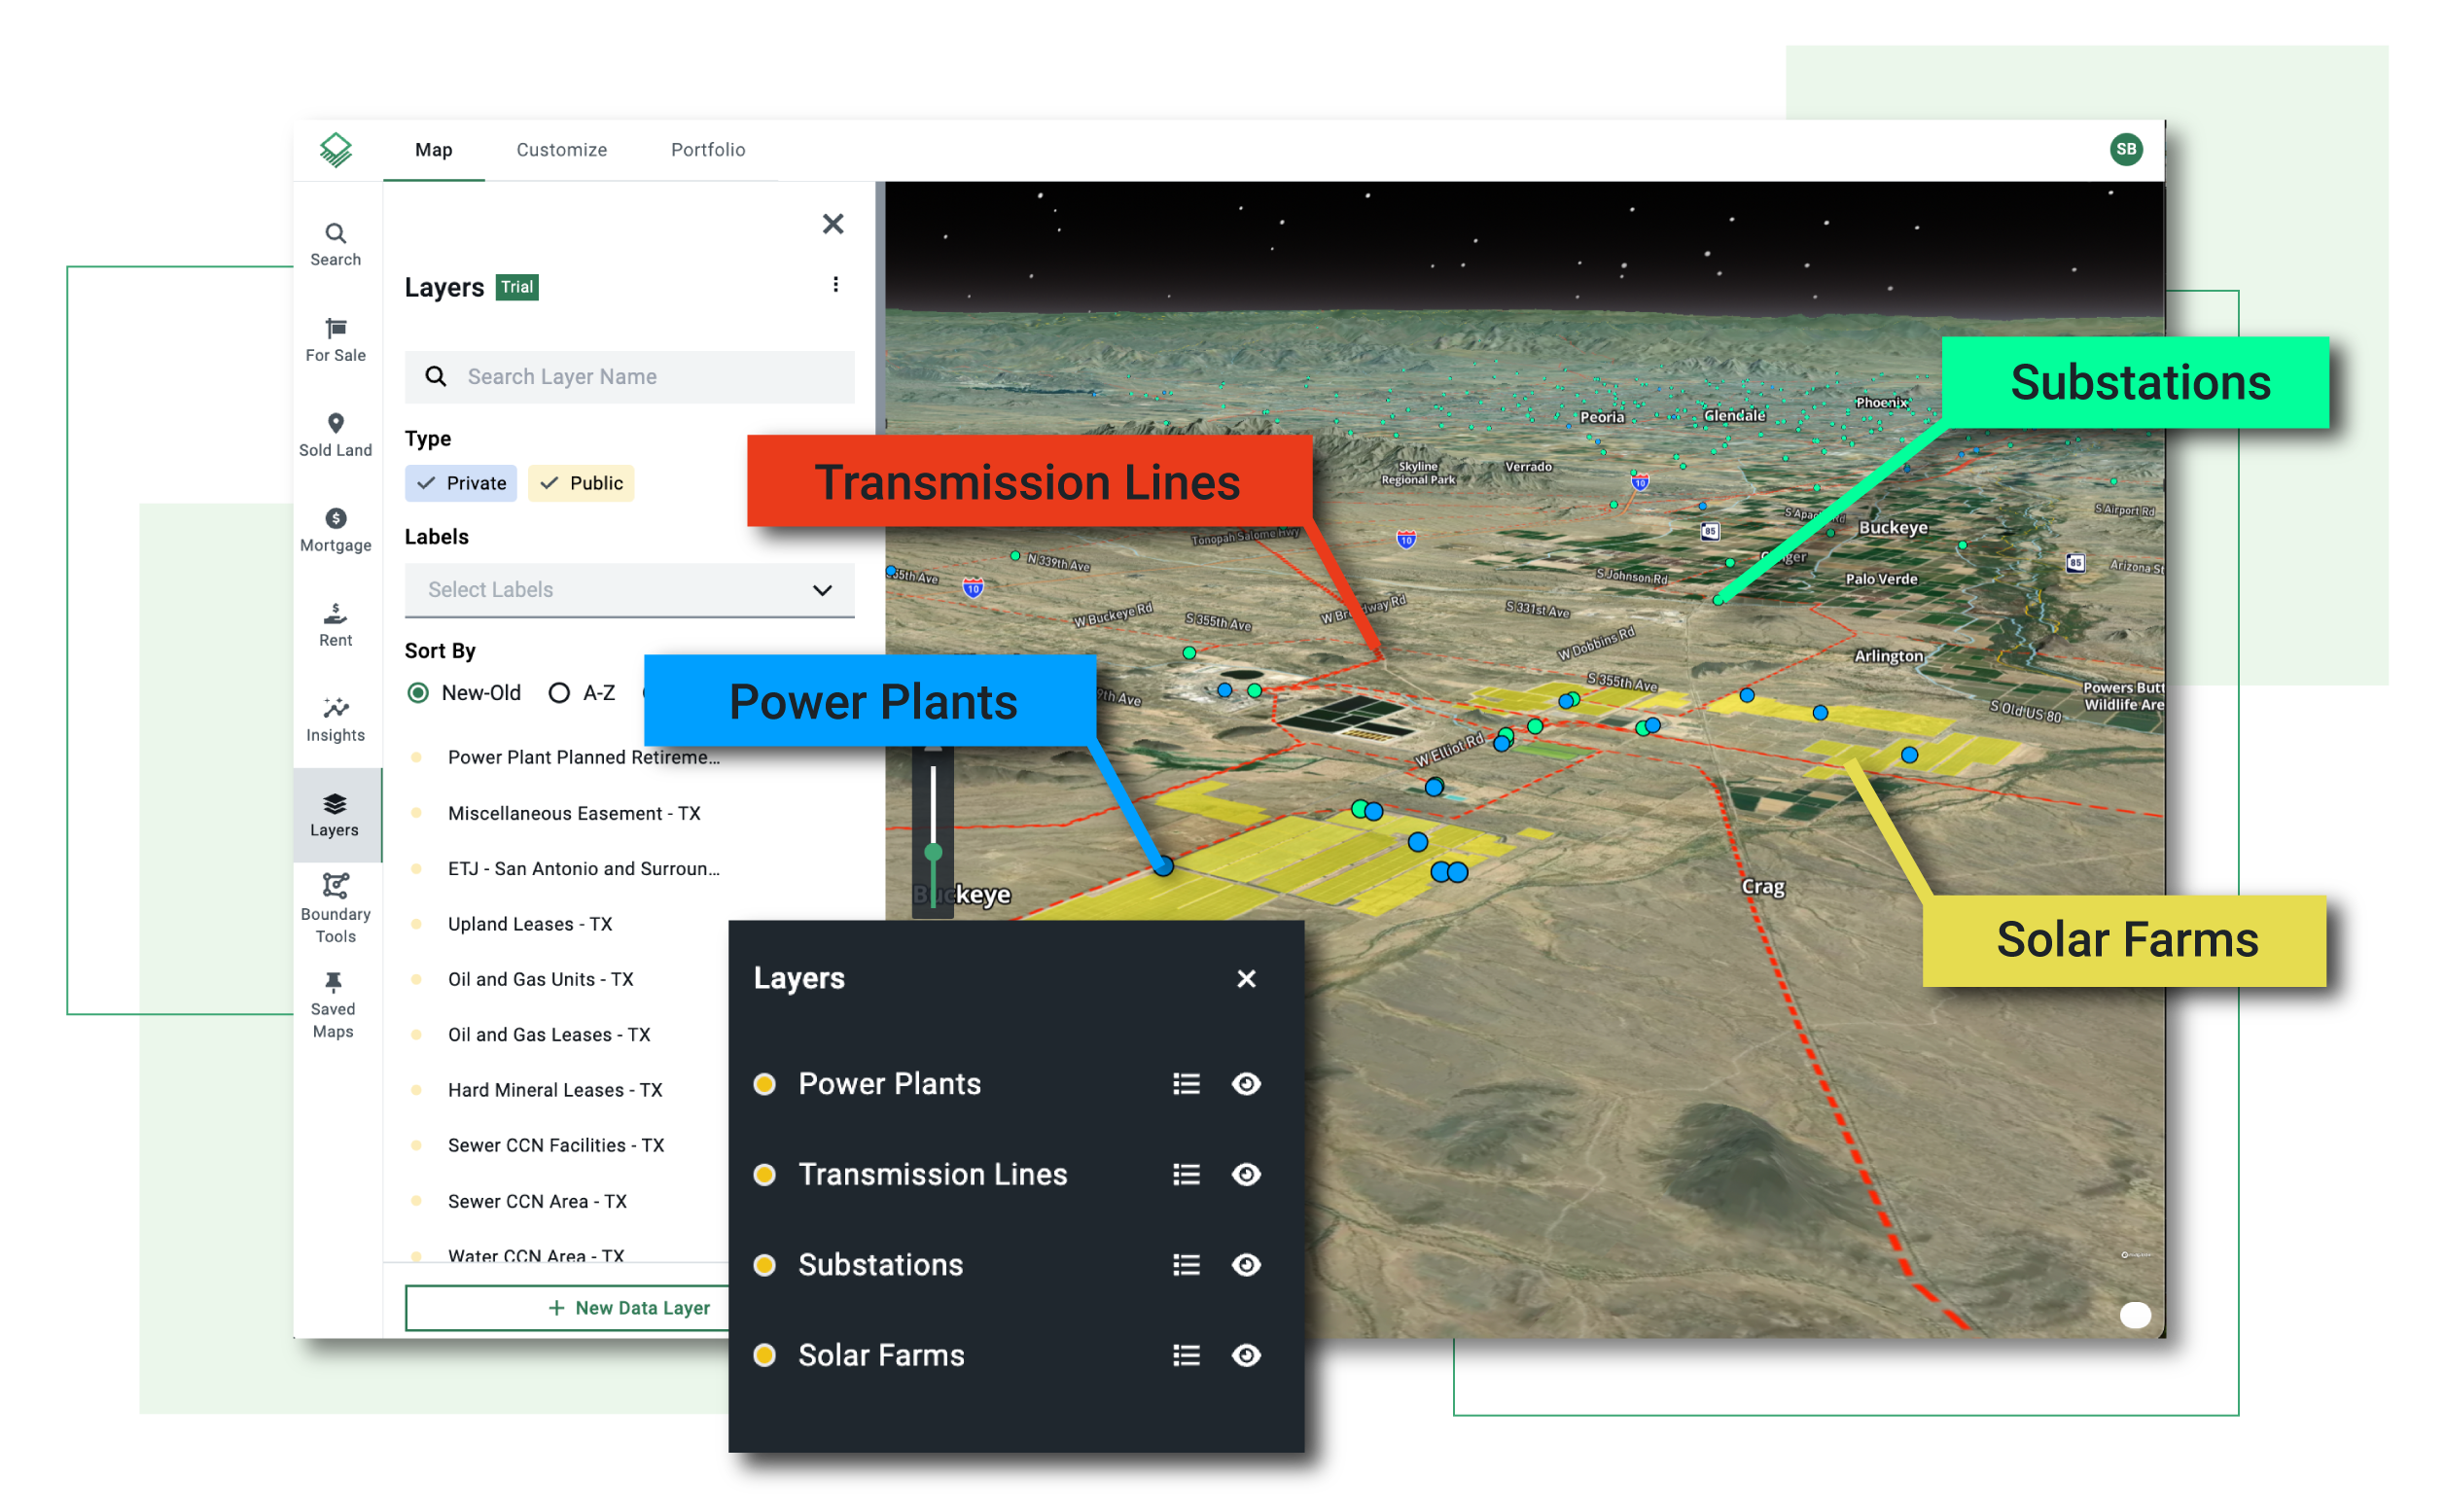Toggle visibility of Power Plants layer
Viewport: 2446px width, 1512px height.
point(1246,1083)
